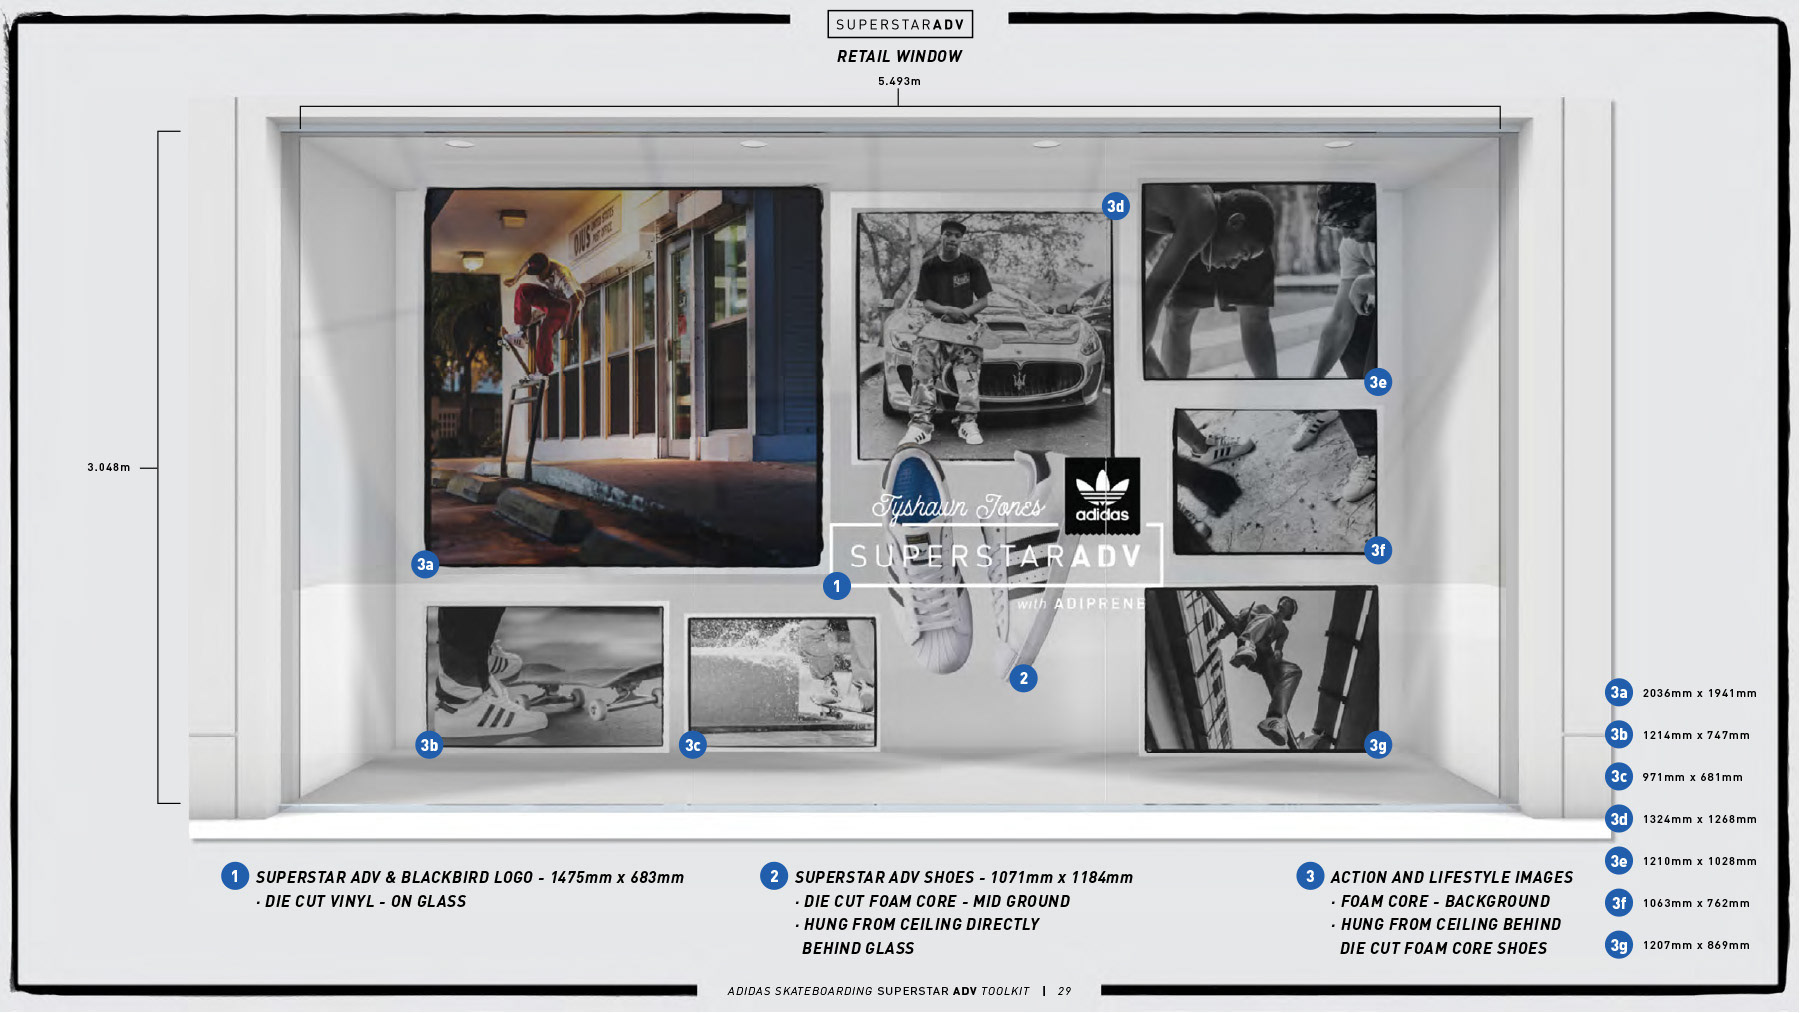This screenshot has width=1800, height=1013.
Task: Click legend badge 3a beside 2036mm x 1941mm
Action: pos(1619,692)
